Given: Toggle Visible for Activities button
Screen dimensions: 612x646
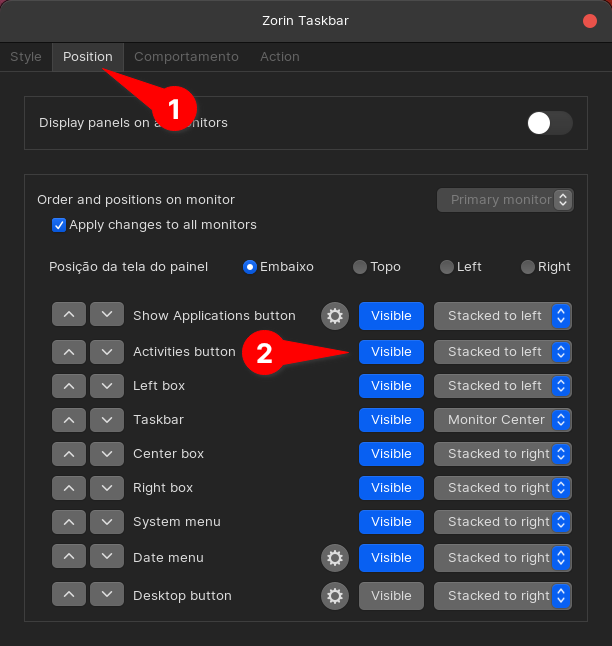Looking at the screenshot, I should [391, 352].
